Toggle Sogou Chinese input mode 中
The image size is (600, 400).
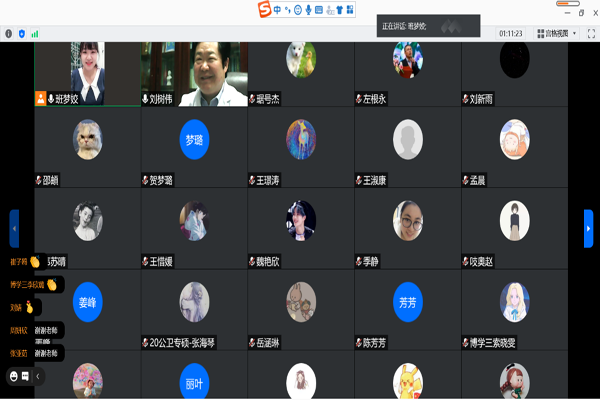click(277, 10)
